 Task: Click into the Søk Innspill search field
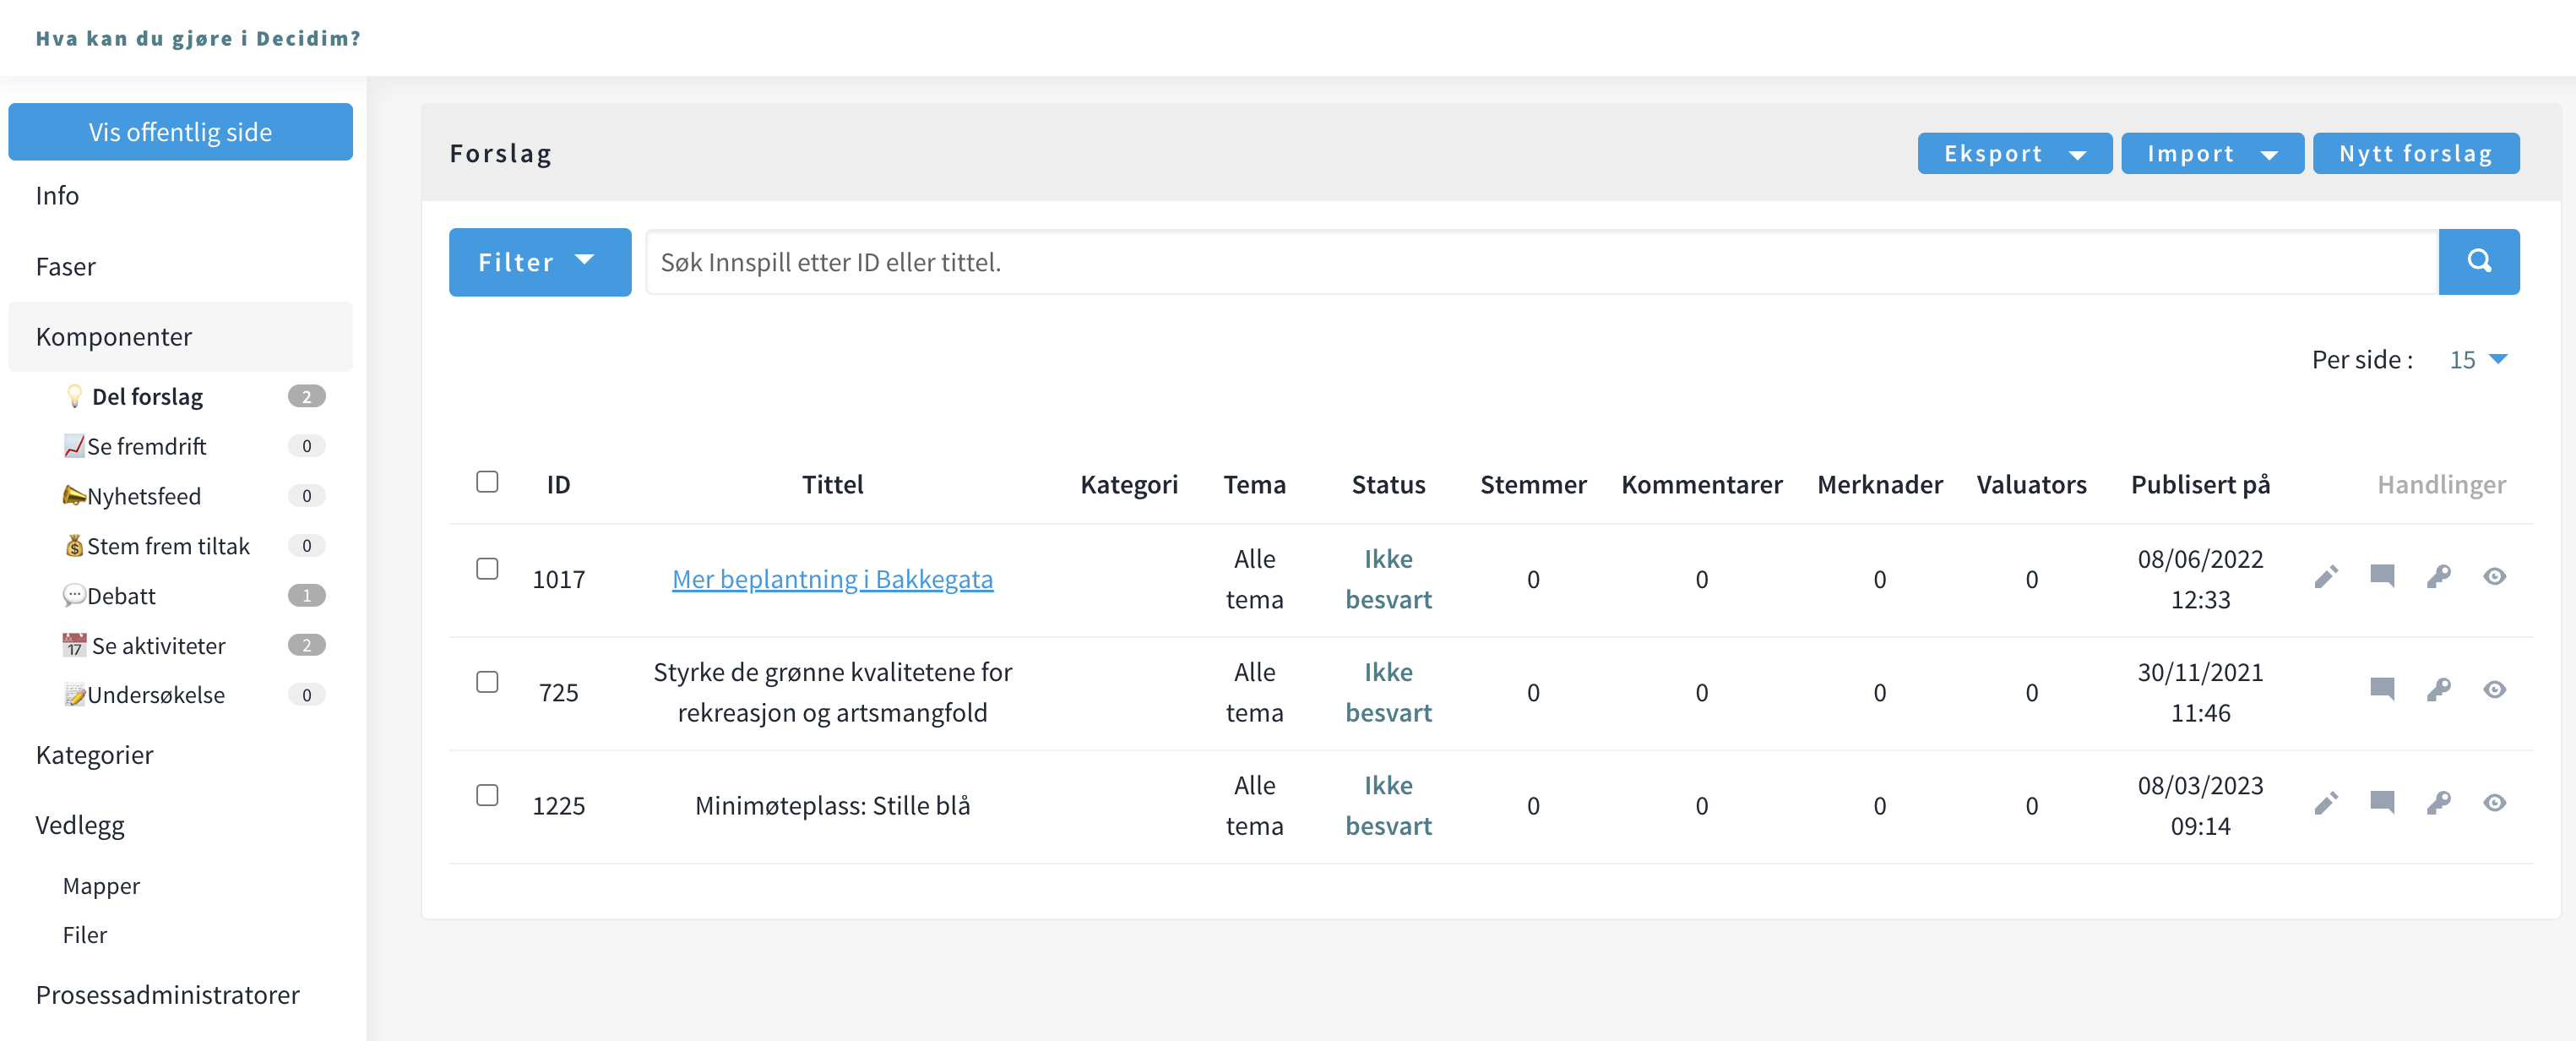(x=1540, y=262)
